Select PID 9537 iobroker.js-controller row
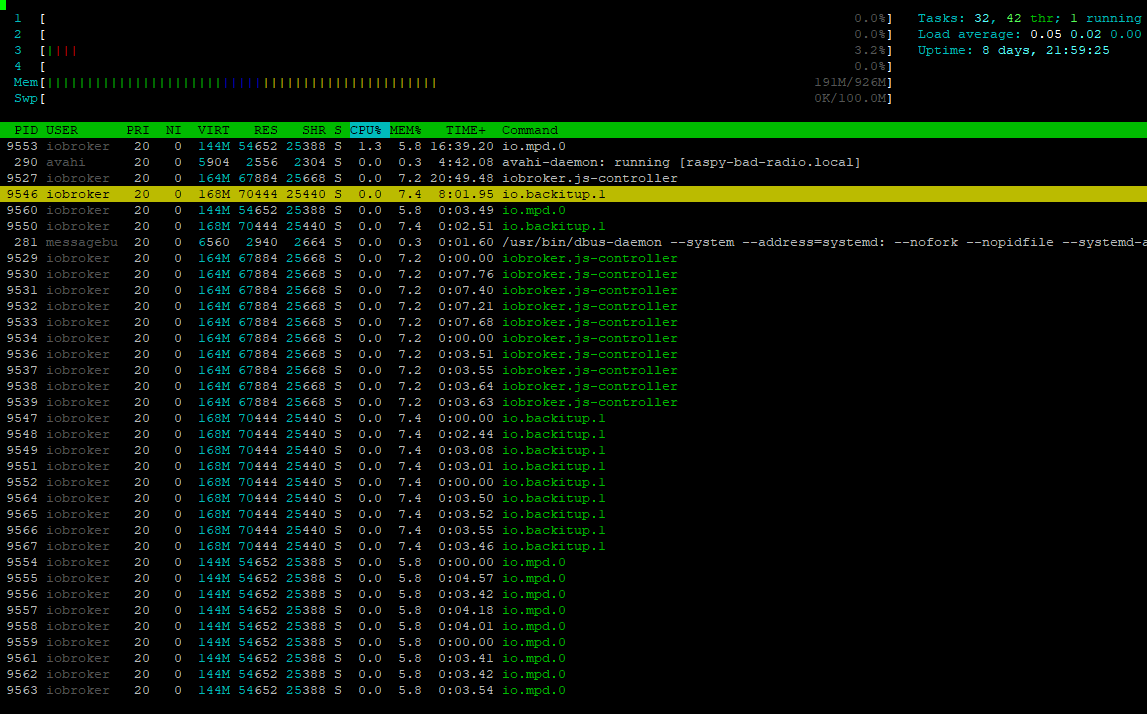The width and height of the screenshot is (1147, 714). tap(574, 370)
